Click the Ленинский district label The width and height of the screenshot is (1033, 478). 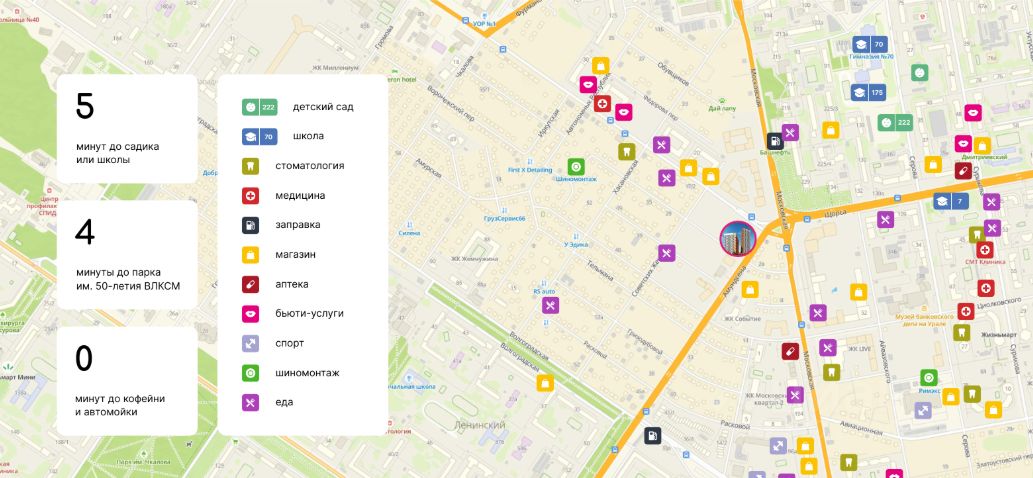(480, 425)
